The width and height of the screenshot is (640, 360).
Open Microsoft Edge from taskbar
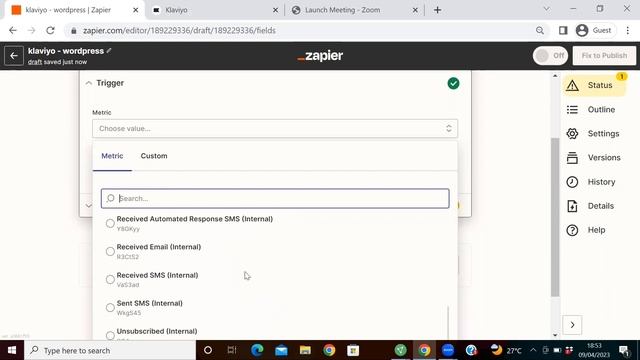tap(257, 350)
